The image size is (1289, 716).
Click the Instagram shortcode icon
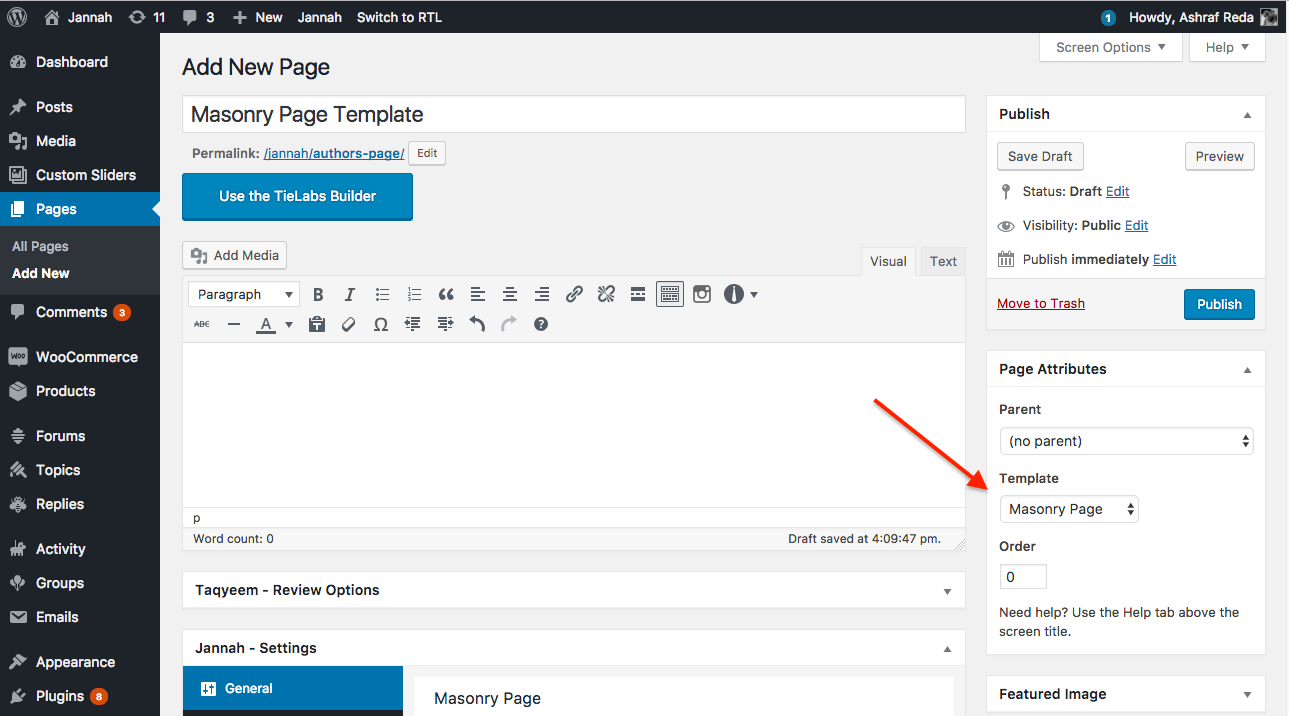pyautogui.click(x=702, y=294)
